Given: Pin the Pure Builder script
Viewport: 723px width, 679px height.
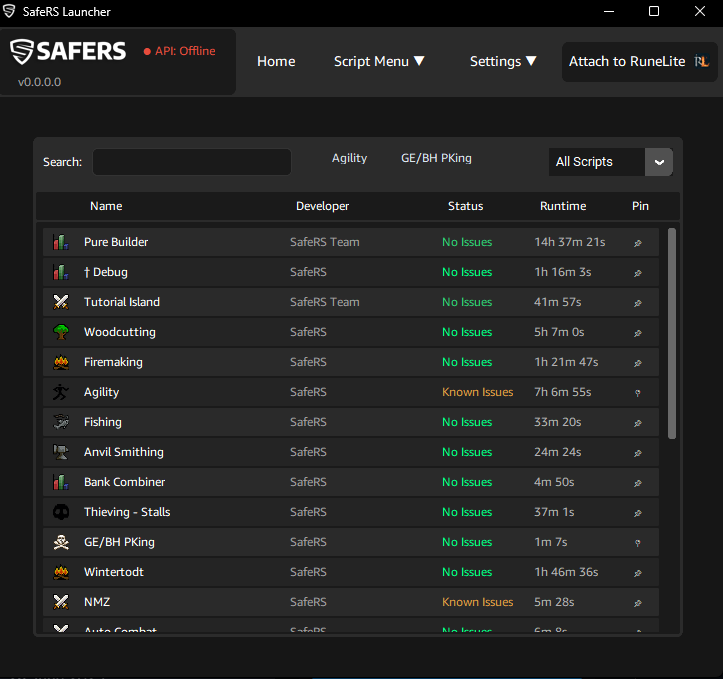Looking at the screenshot, I should pos(638,243).
